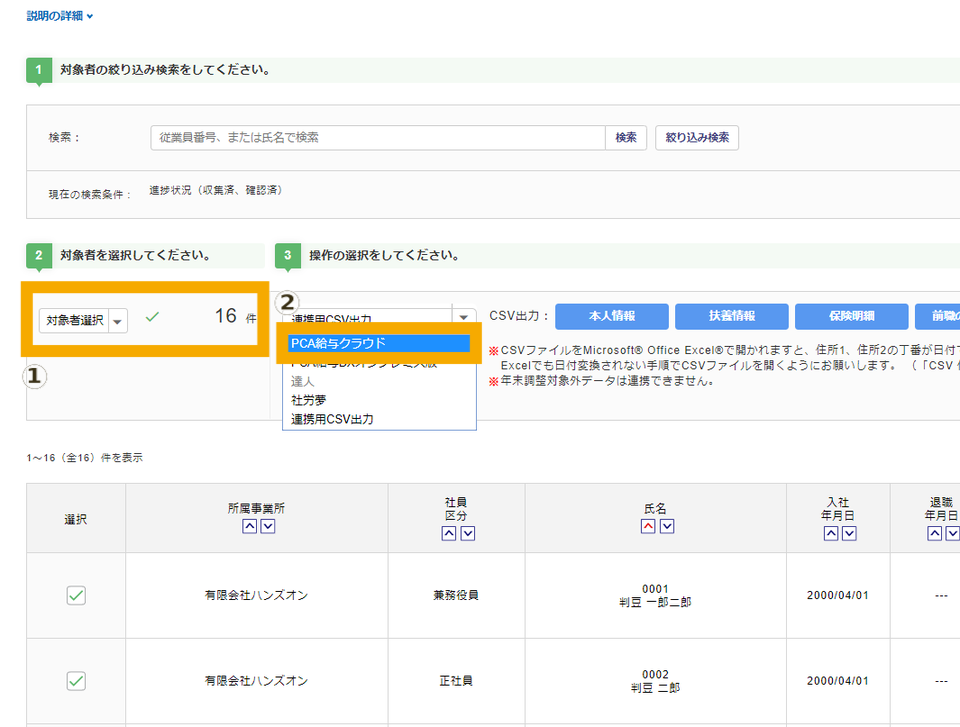
Task: Export 保険明細 CSV
Action: pyautogui.click(x=852, y=316)
